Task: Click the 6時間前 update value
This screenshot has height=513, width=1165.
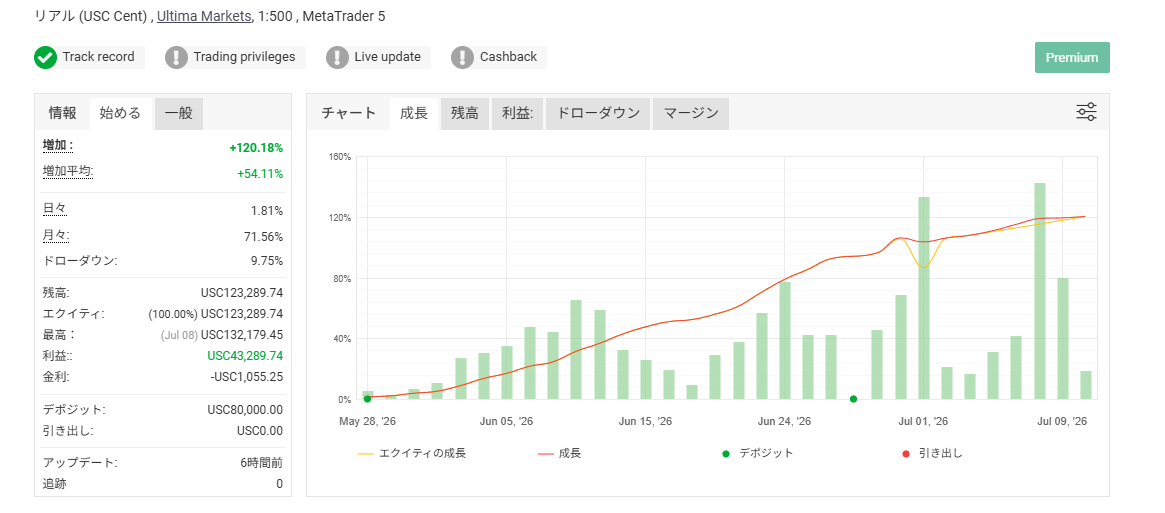Action: (x=262, y=463)
